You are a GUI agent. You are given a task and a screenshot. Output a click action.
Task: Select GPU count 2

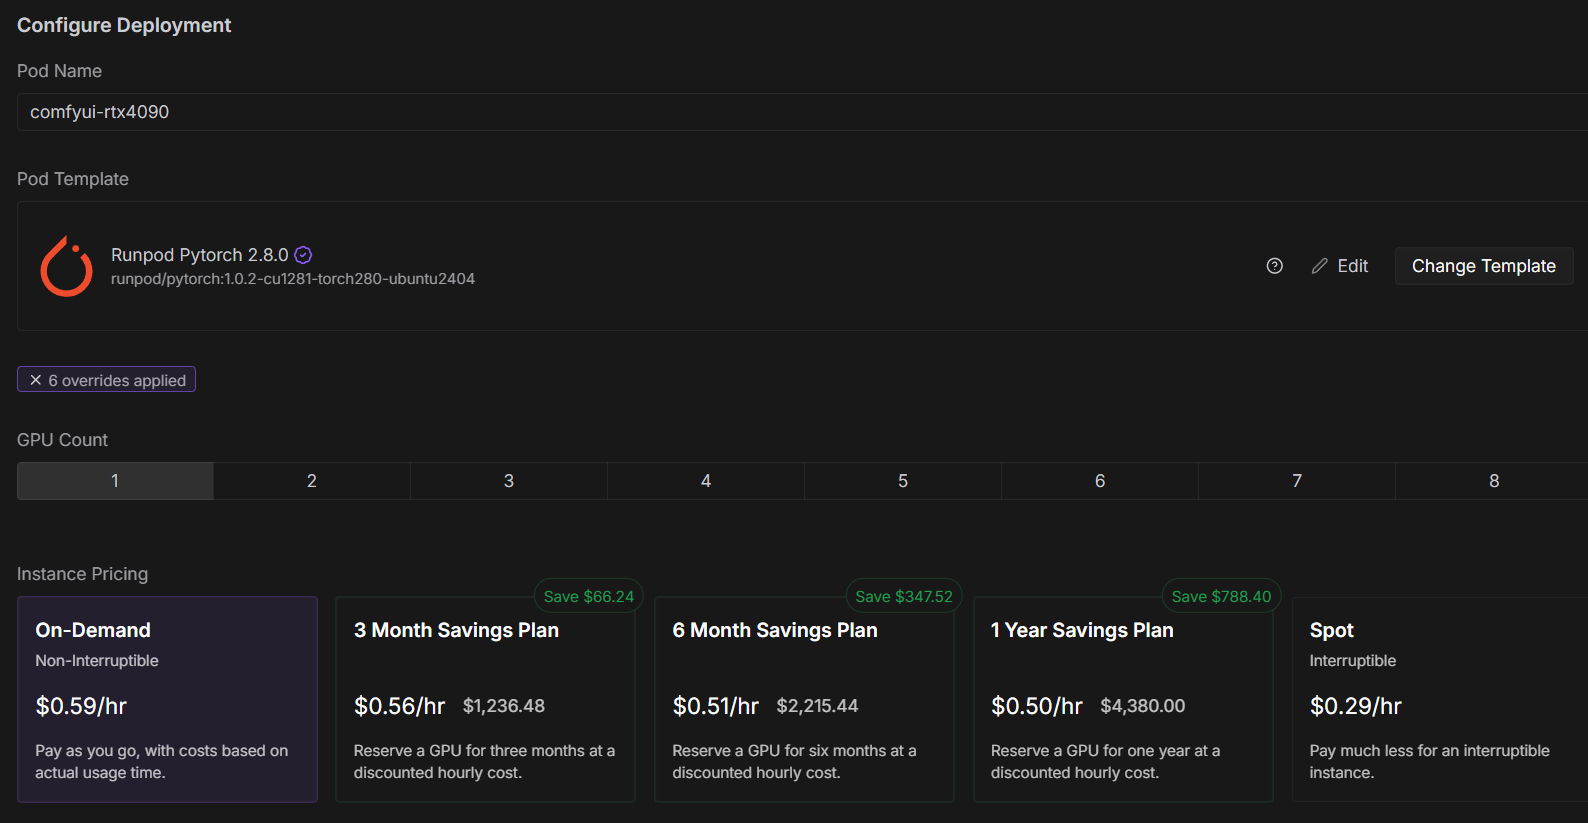point(312,481)
